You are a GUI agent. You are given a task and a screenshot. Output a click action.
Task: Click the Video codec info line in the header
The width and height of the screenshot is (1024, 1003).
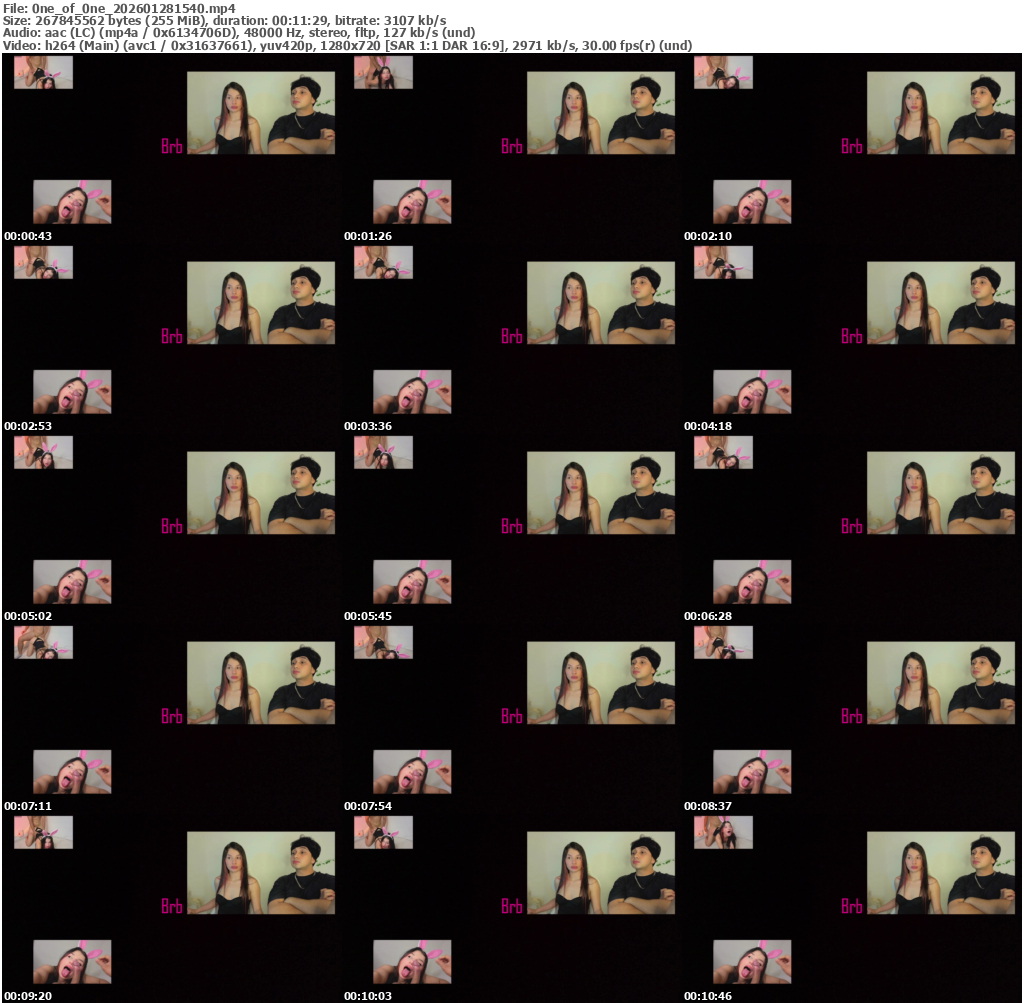348,45
